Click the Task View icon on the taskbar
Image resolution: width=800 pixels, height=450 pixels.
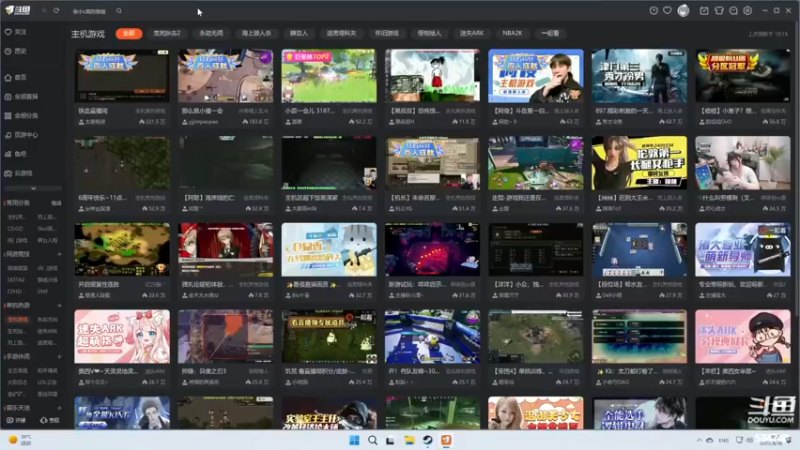coord(390,440)
